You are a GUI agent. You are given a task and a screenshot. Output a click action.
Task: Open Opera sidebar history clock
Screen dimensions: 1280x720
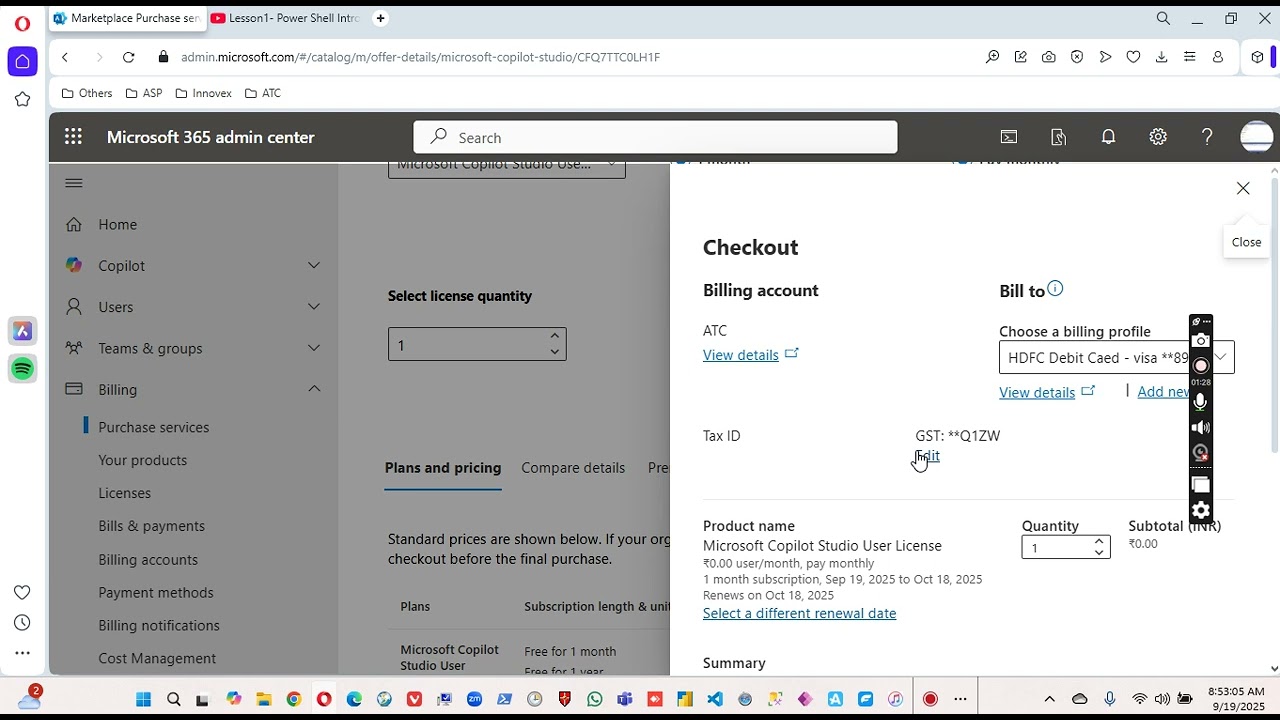pyautogui.click(x=22, y=623)
